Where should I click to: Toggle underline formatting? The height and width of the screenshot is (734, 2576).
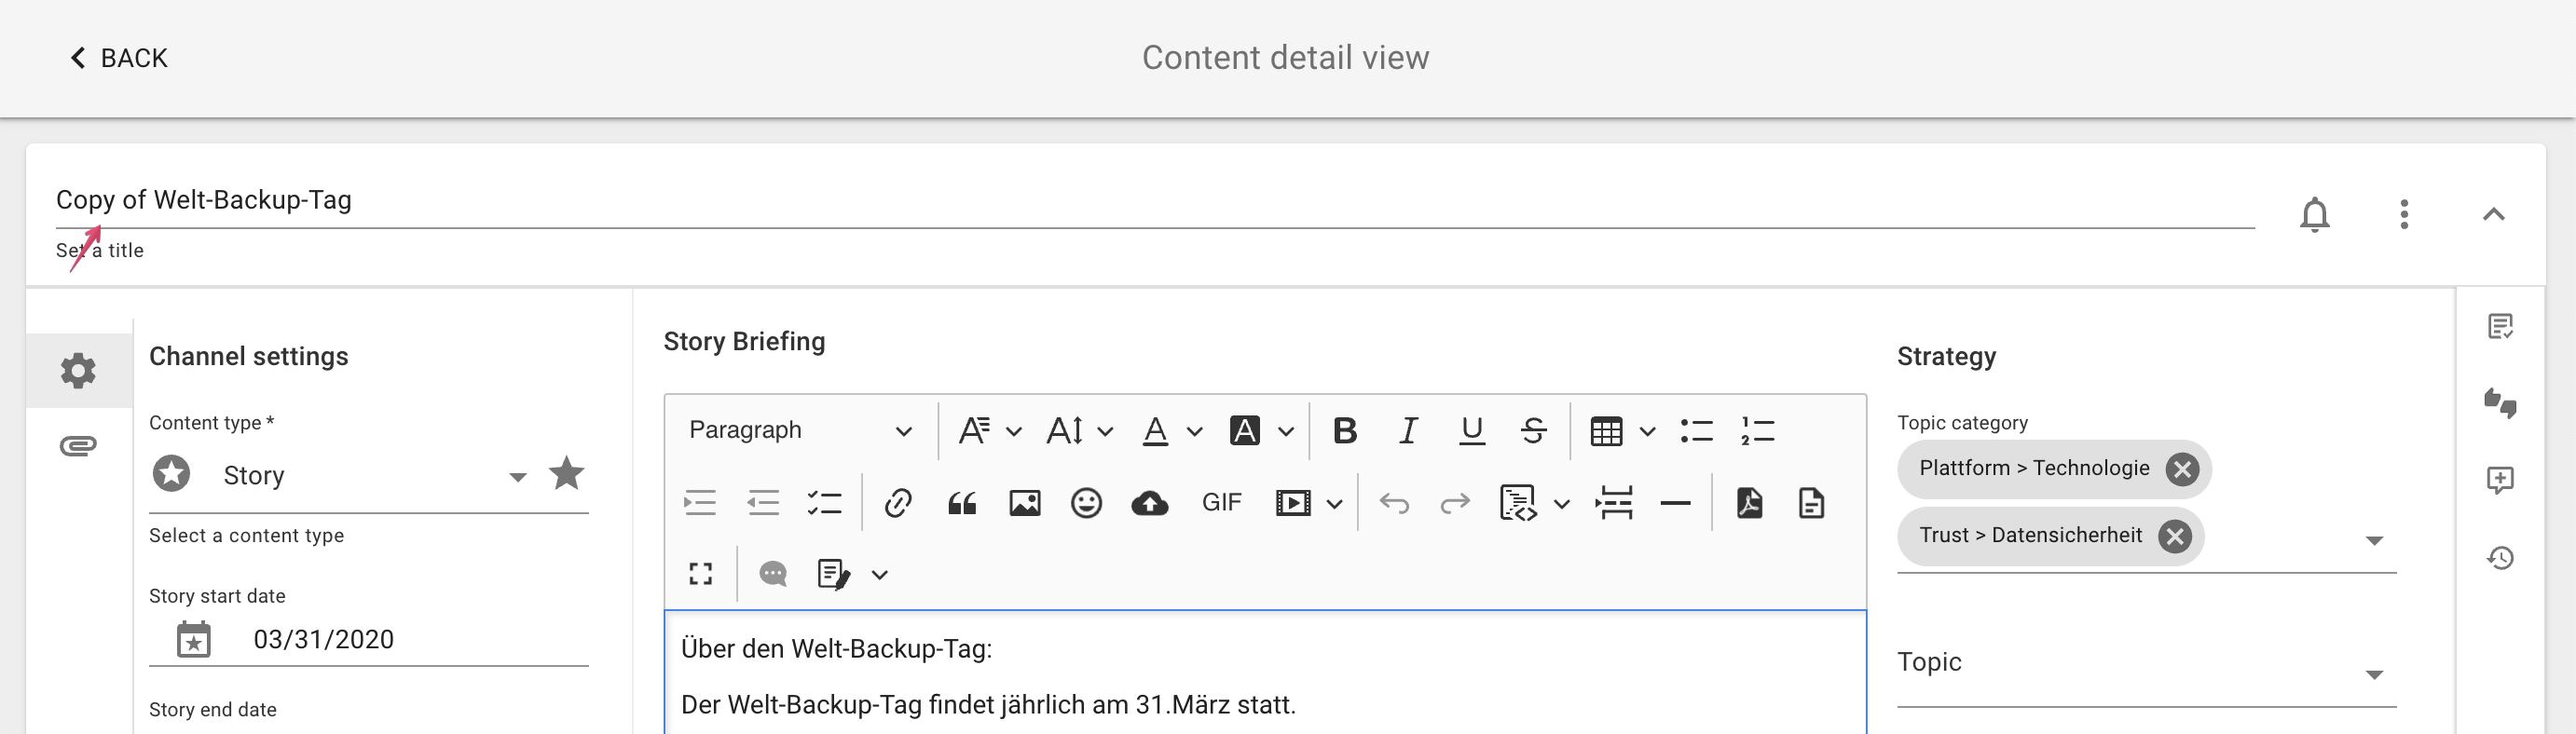tap(1471, 431)
